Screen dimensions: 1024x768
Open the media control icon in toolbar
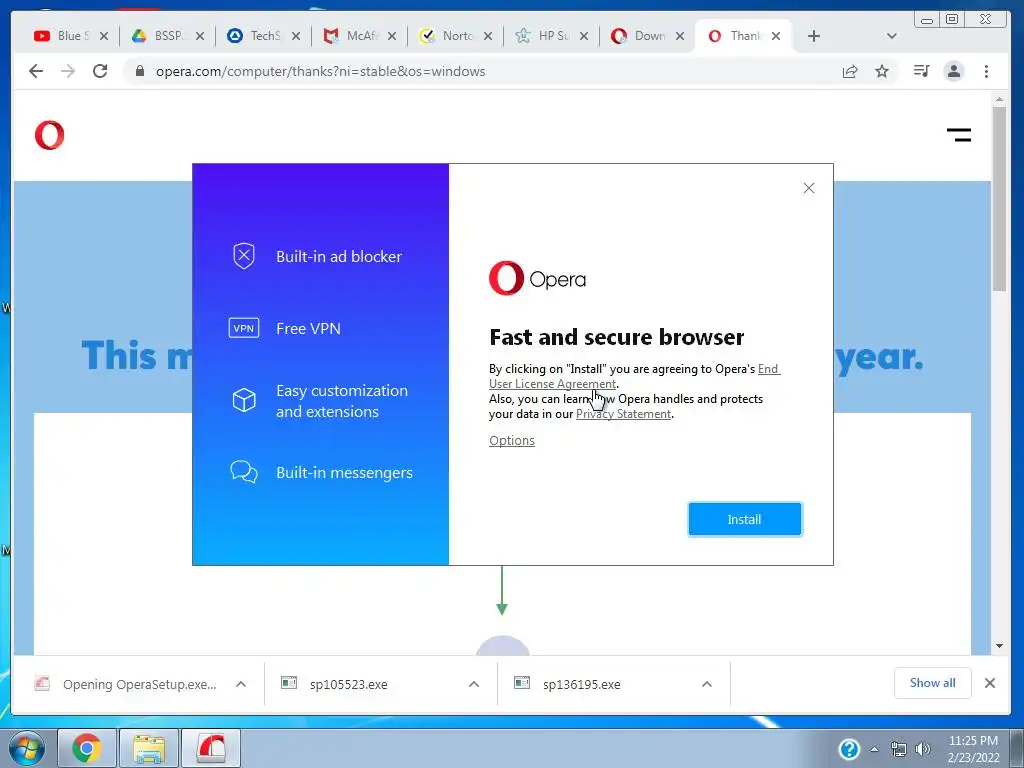tap(921, 71)
